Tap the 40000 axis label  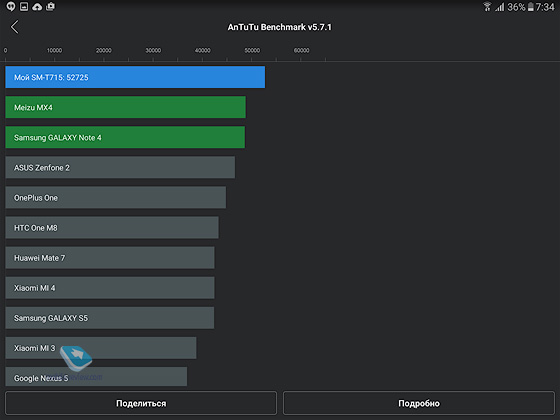pyautogui.click(x=202, y=50)
